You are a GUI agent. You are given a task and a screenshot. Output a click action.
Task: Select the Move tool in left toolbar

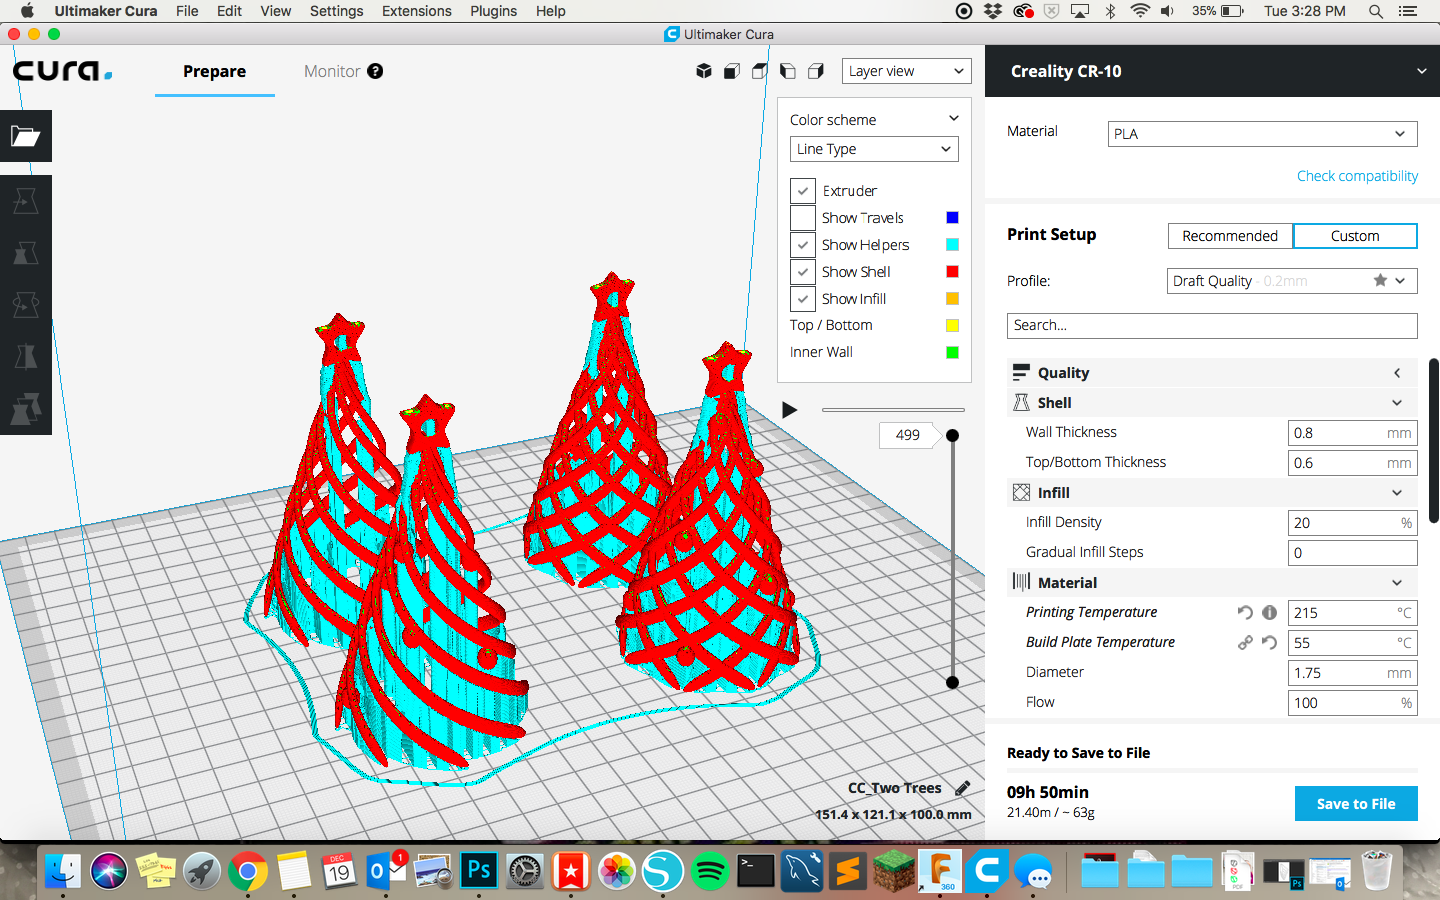26,201
